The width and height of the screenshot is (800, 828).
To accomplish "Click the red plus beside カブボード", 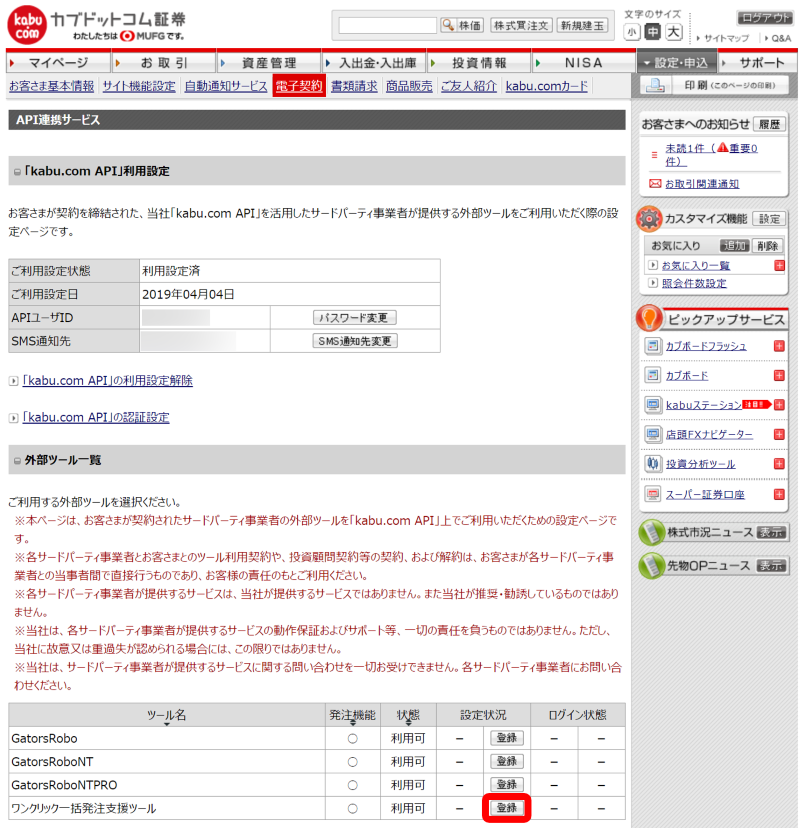I will point(779,375).
